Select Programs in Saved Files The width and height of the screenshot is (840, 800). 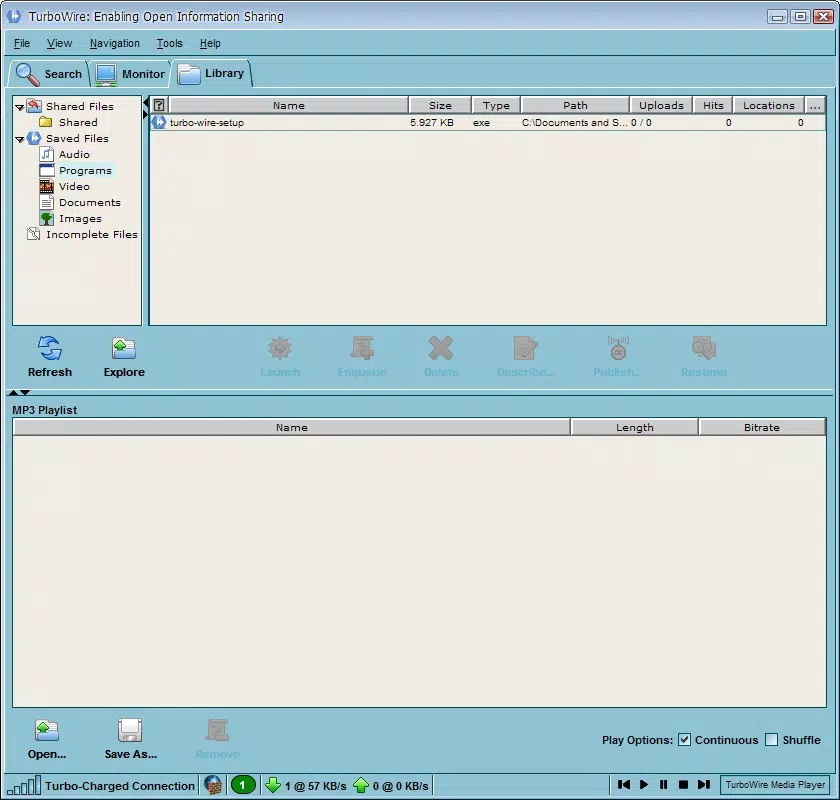pos(85,170)
